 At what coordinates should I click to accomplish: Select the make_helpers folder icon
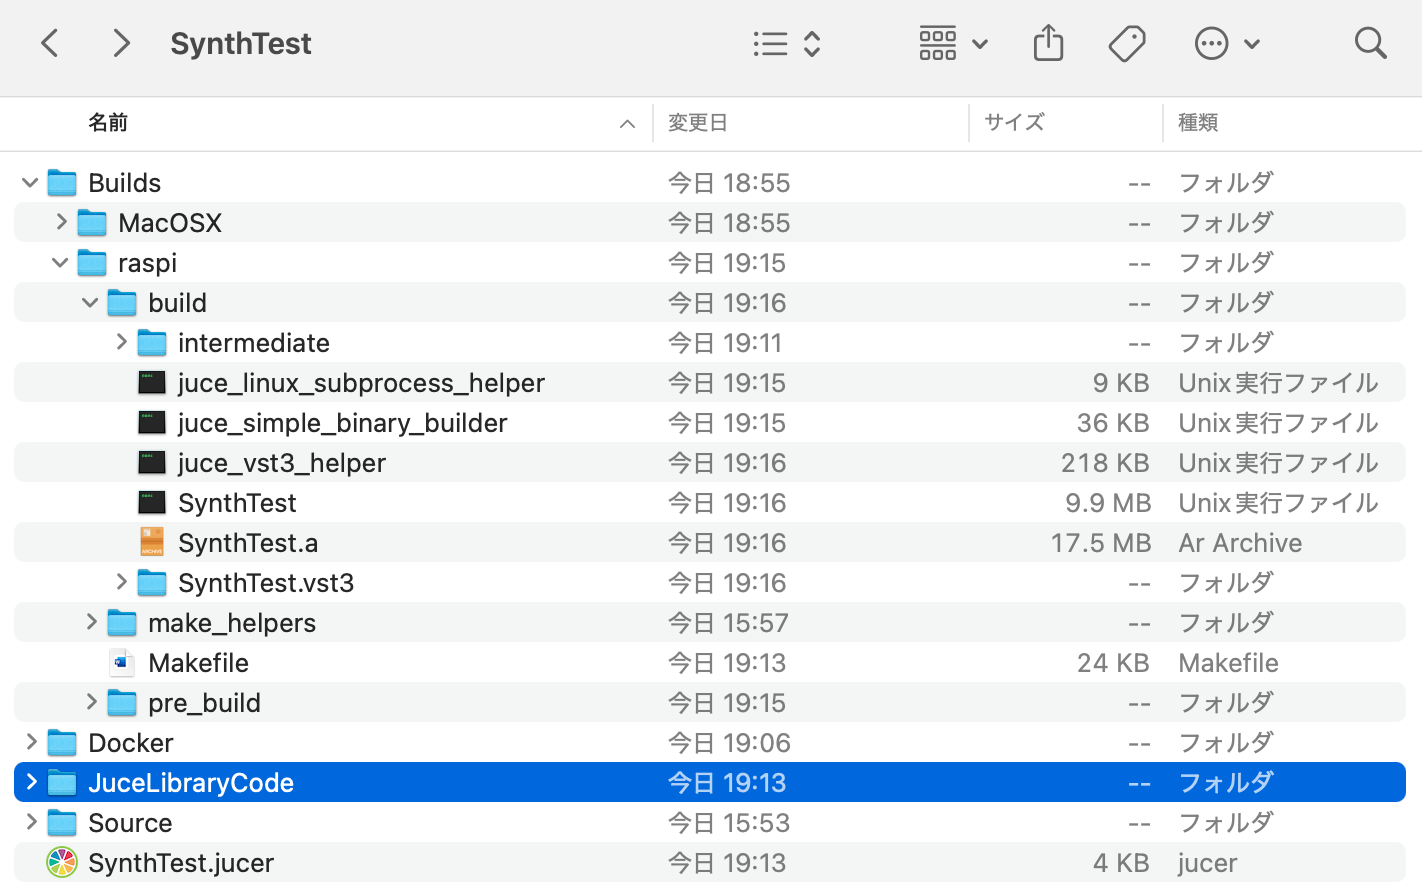pyautogui.click(x=122, y=623)
